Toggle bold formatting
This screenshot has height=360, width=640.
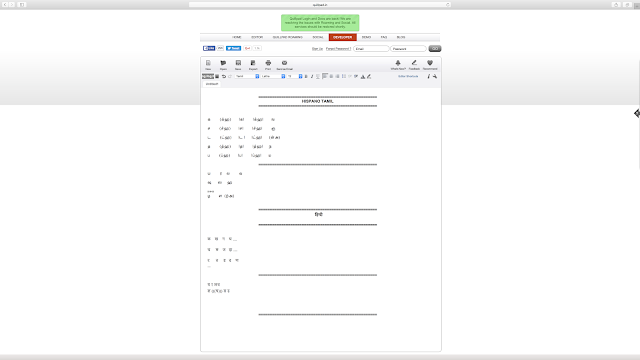(306, 76)
